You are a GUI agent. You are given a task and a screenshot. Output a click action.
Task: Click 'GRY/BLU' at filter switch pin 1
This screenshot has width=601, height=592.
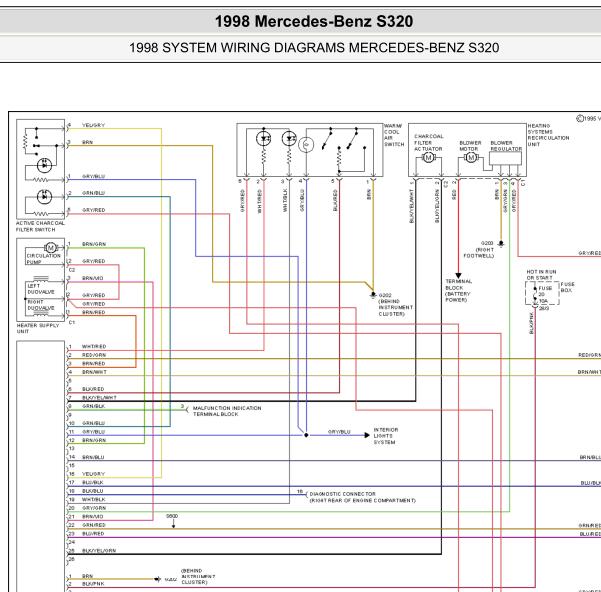(94, 176)
